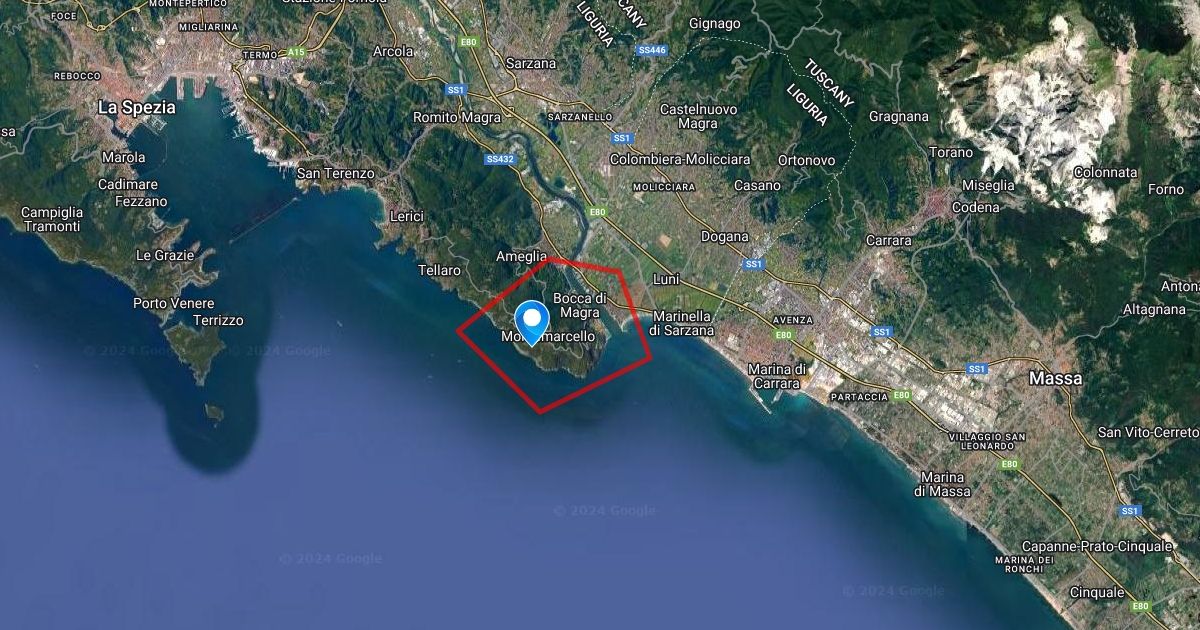Click the SS1 shield near Sarzanello
Image resolution: width=1200 pixels, height=630 pixels.
click(x=622, y=138)
